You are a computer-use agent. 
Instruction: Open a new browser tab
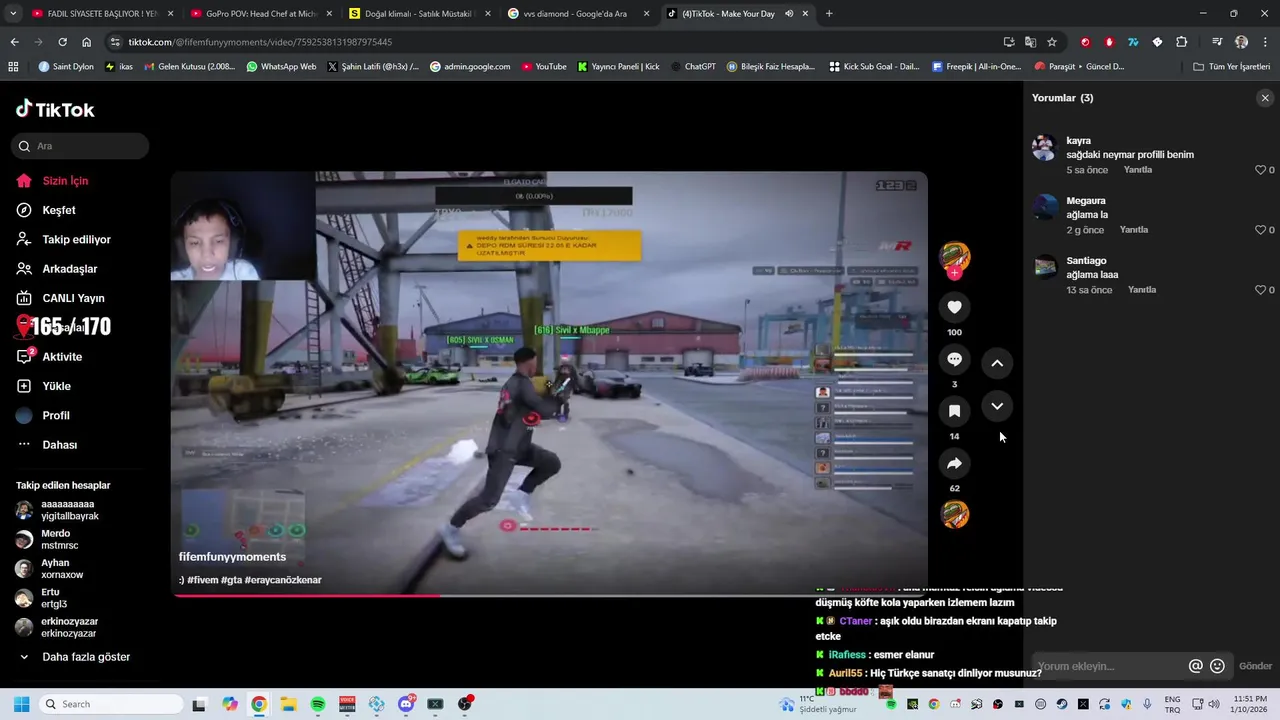tap(829, 14)
